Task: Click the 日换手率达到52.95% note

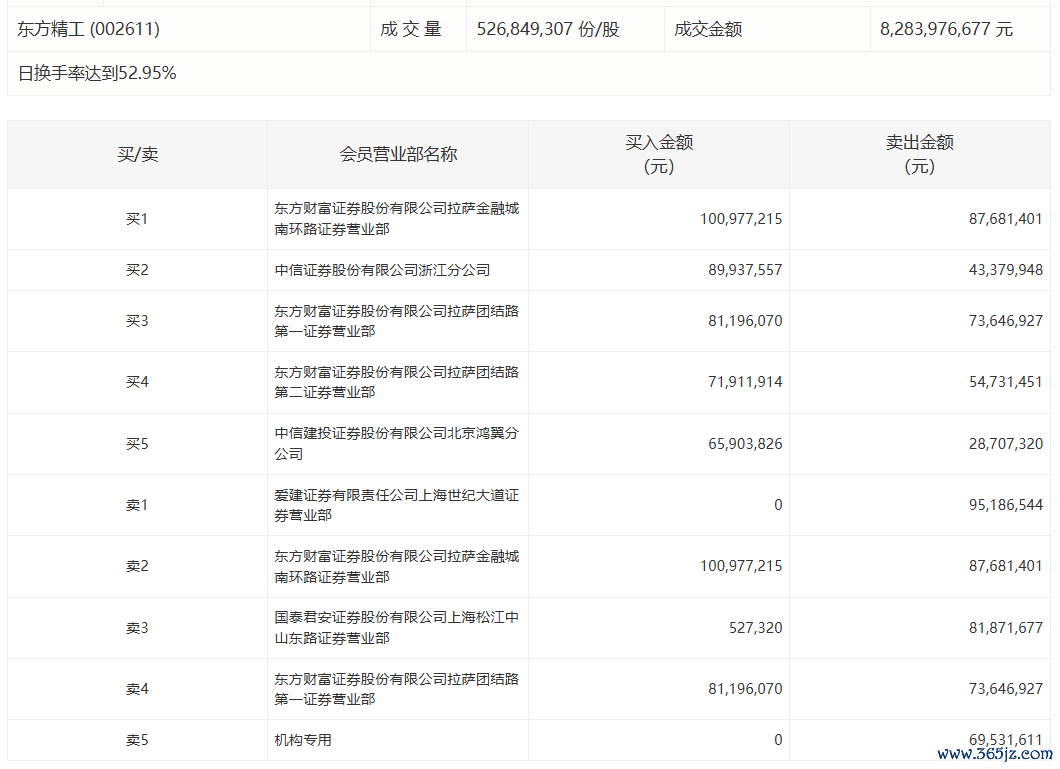Action: [97, 73]
